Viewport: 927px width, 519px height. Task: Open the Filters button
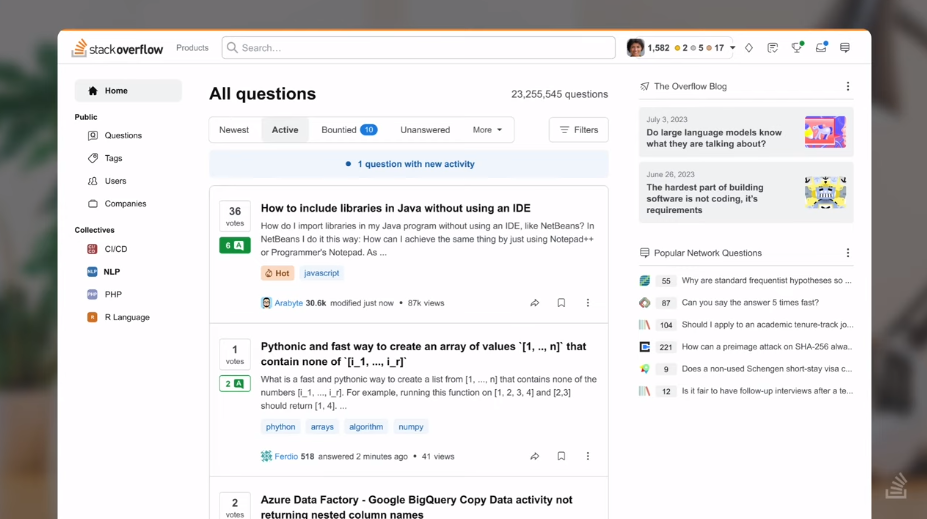[x=579, y=129]
